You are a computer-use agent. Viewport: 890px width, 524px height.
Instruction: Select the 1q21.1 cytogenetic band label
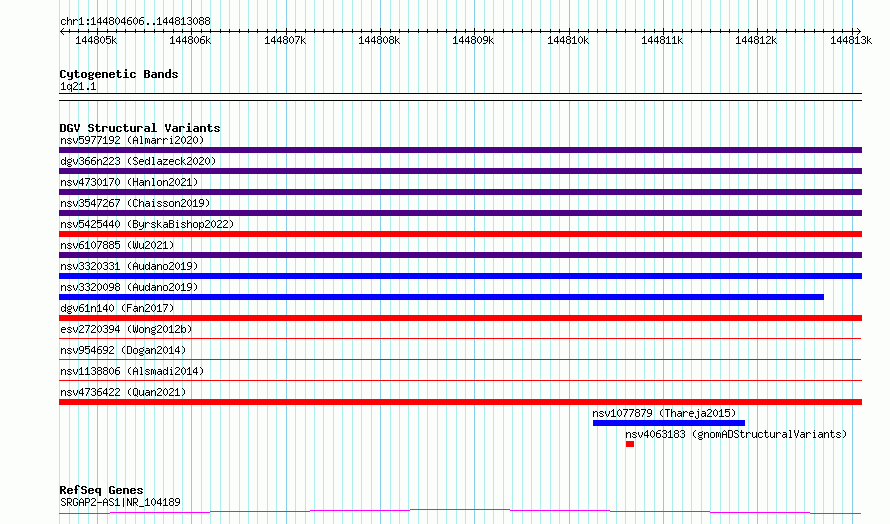coord(78,86)
